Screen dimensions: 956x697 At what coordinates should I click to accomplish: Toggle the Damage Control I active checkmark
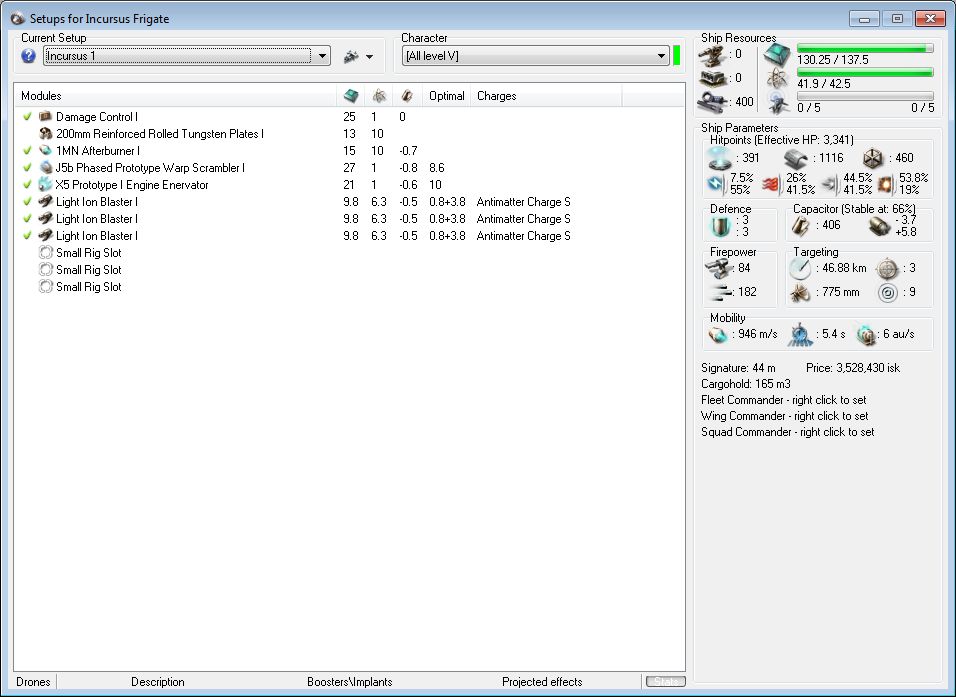click(27, 116)
